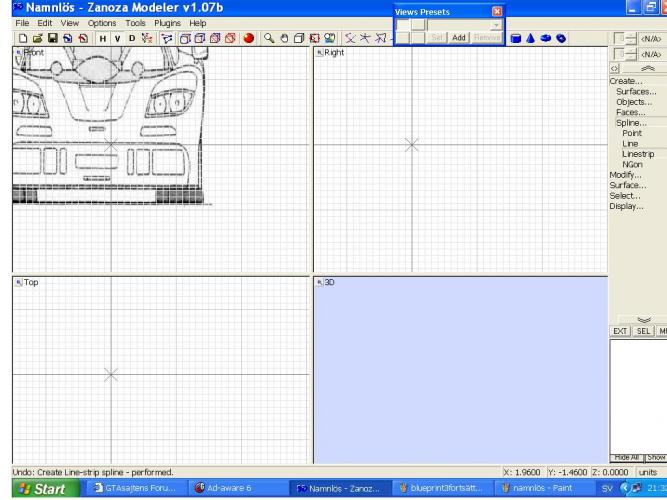Screen dimensions: 667x500
Task: Create a torus primitive from the toolbar
Action: [x=546, y=38]
